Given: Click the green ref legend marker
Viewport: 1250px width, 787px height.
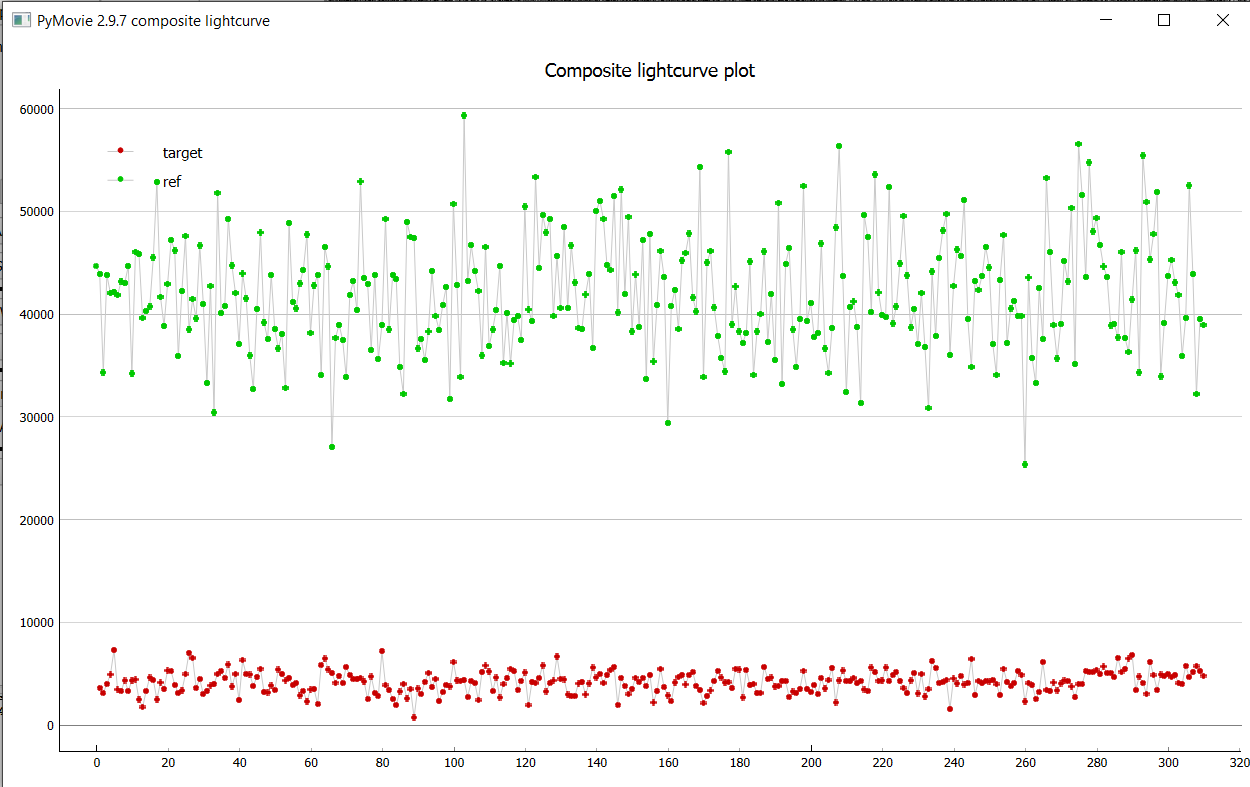Looking at the screenshot, I should click(120, 179).
